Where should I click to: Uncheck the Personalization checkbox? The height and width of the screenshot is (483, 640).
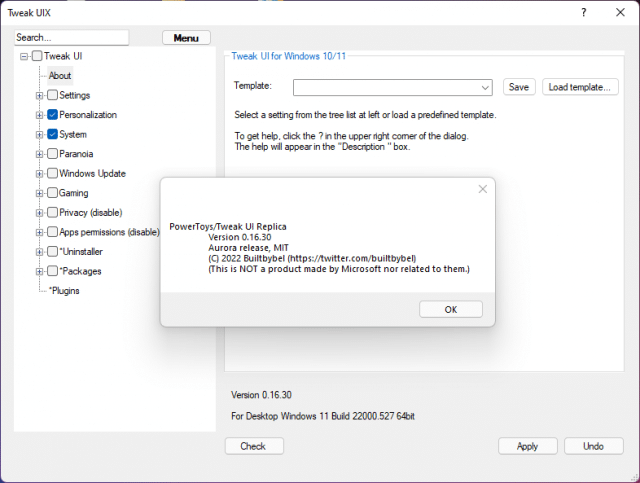point(52,115)
